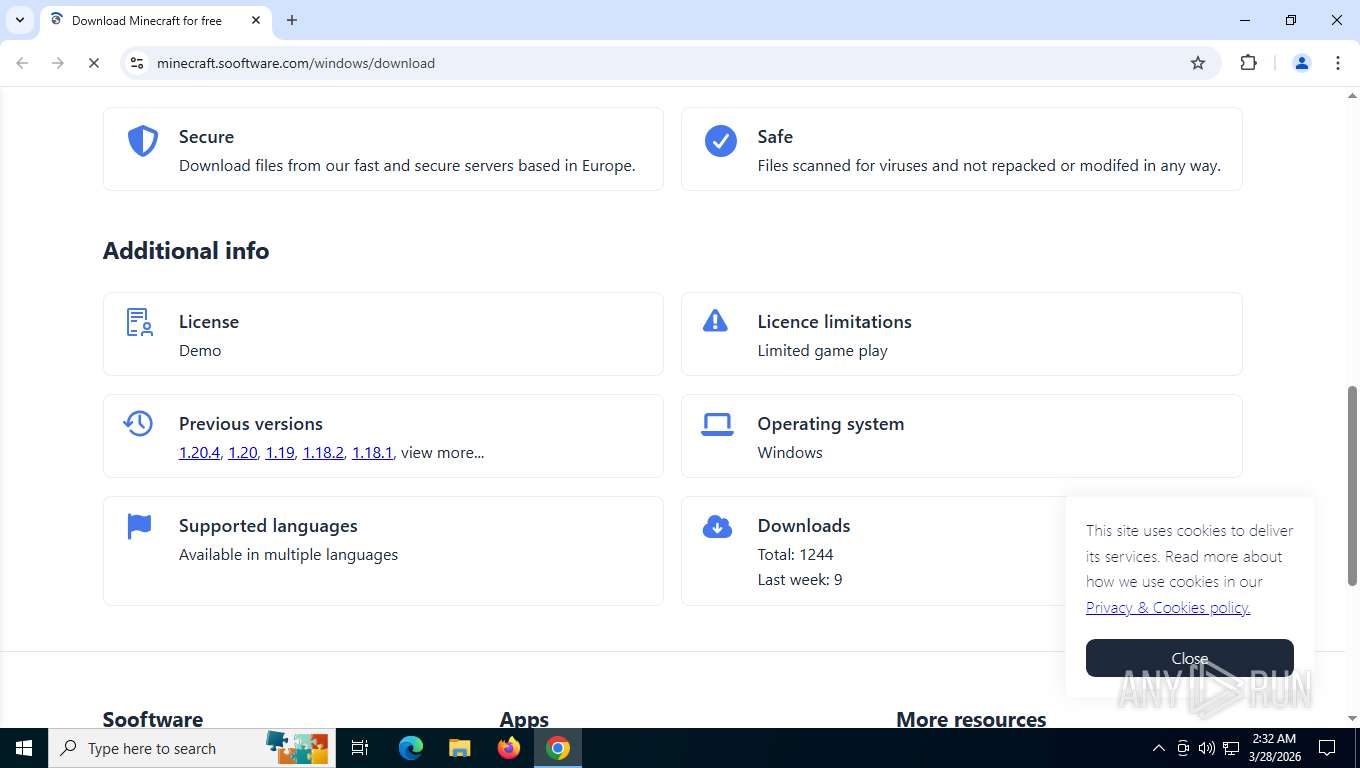This screenshot has width=1360, height=768.
Task: Click the License document icon
Action: 140,322
